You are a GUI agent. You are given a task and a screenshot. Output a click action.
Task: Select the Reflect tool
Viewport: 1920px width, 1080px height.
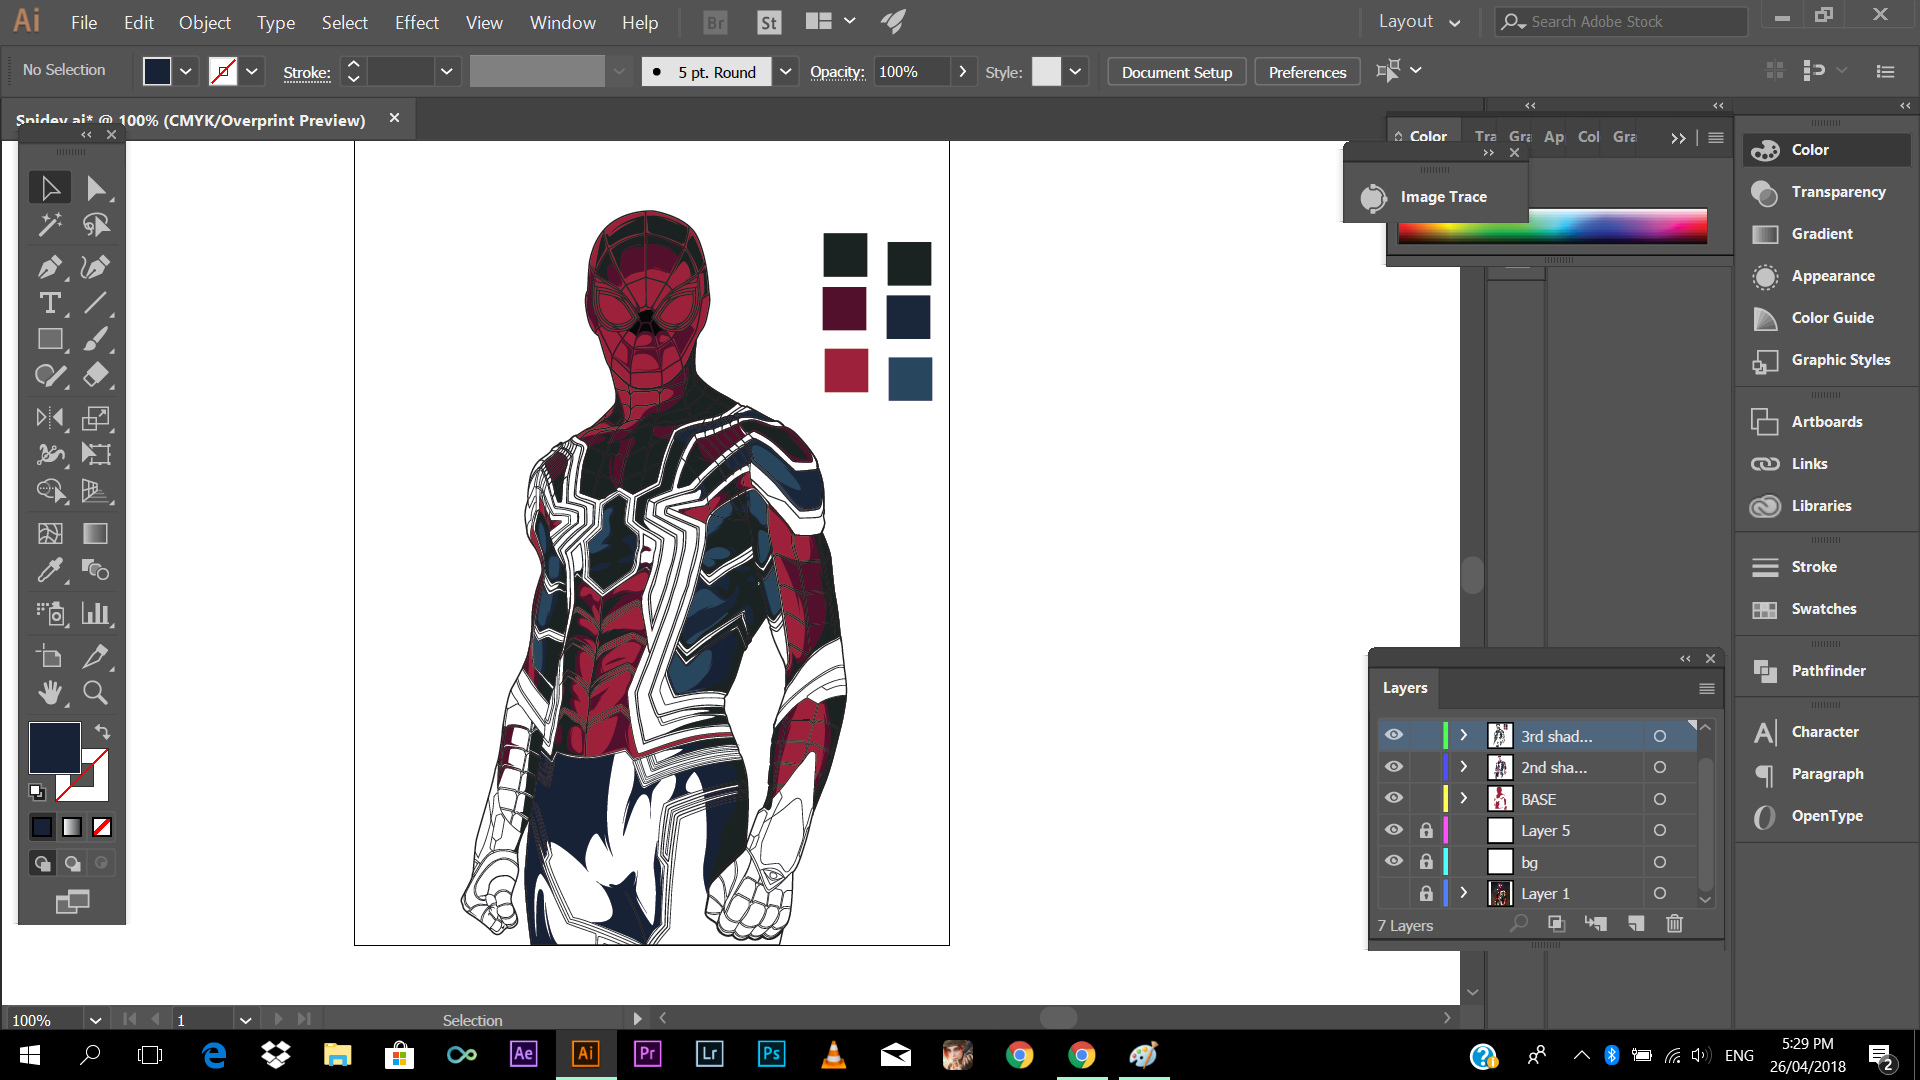pyautogui.click(x=50, y=418)
